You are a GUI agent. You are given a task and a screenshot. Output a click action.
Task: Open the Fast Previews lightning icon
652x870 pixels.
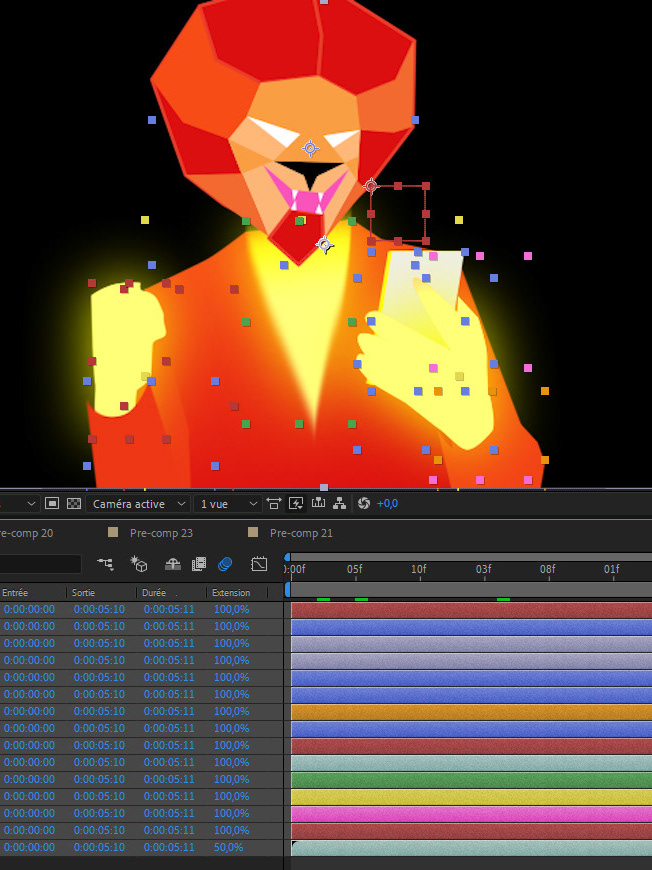pyautogui.click(x=296, y=503)
